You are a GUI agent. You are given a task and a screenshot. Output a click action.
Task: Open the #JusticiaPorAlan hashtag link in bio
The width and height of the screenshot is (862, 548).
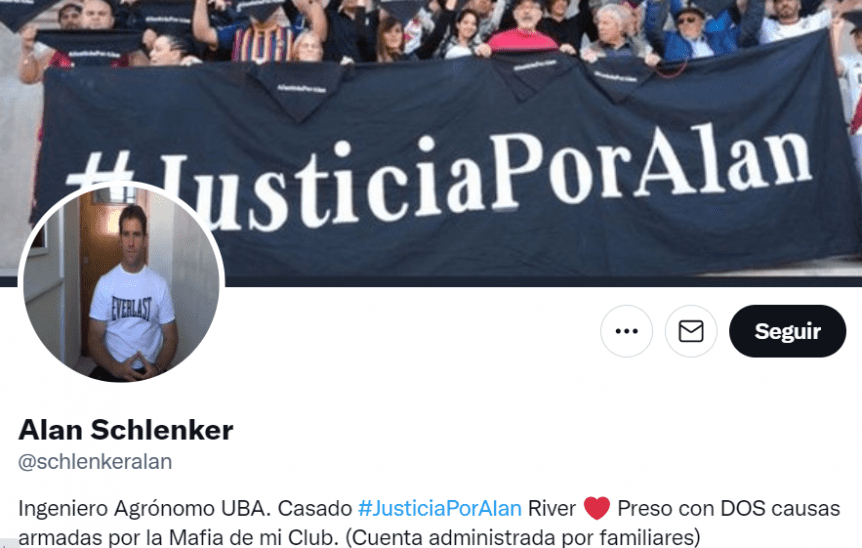click(439, 508)
